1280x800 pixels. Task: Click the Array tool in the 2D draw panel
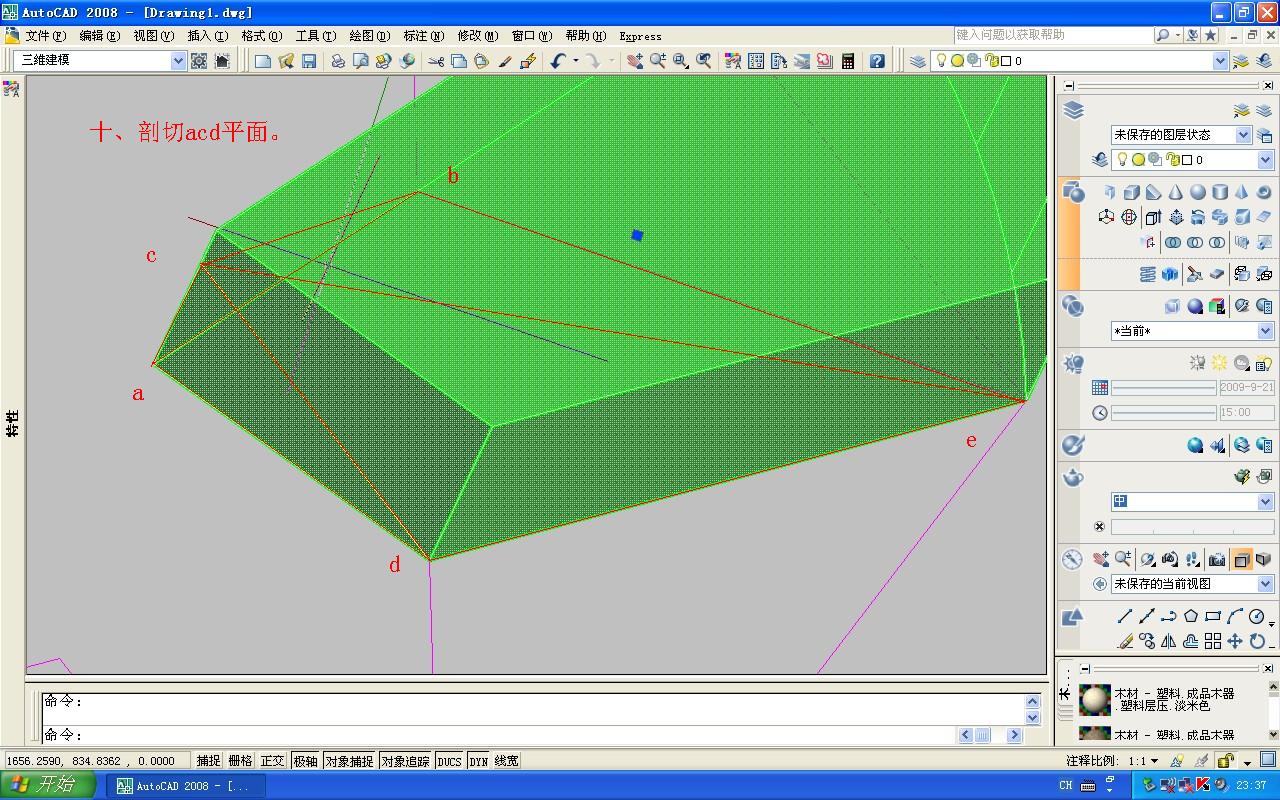click(1213, 641)
